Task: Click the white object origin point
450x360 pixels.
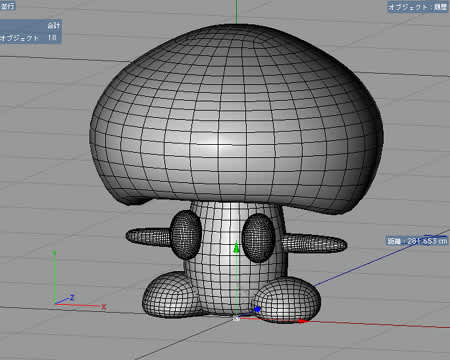Action: click(236, 319)
